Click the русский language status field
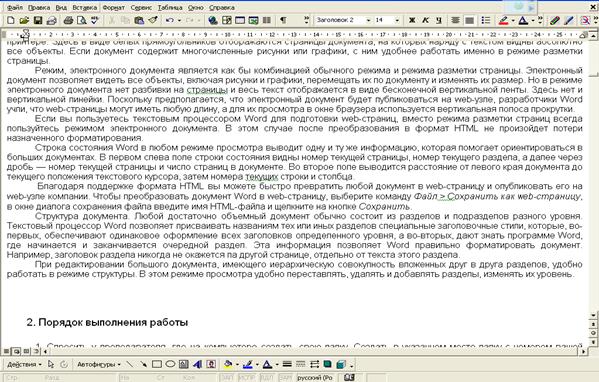This screenshot has height=382, width=599. point(316,378)
